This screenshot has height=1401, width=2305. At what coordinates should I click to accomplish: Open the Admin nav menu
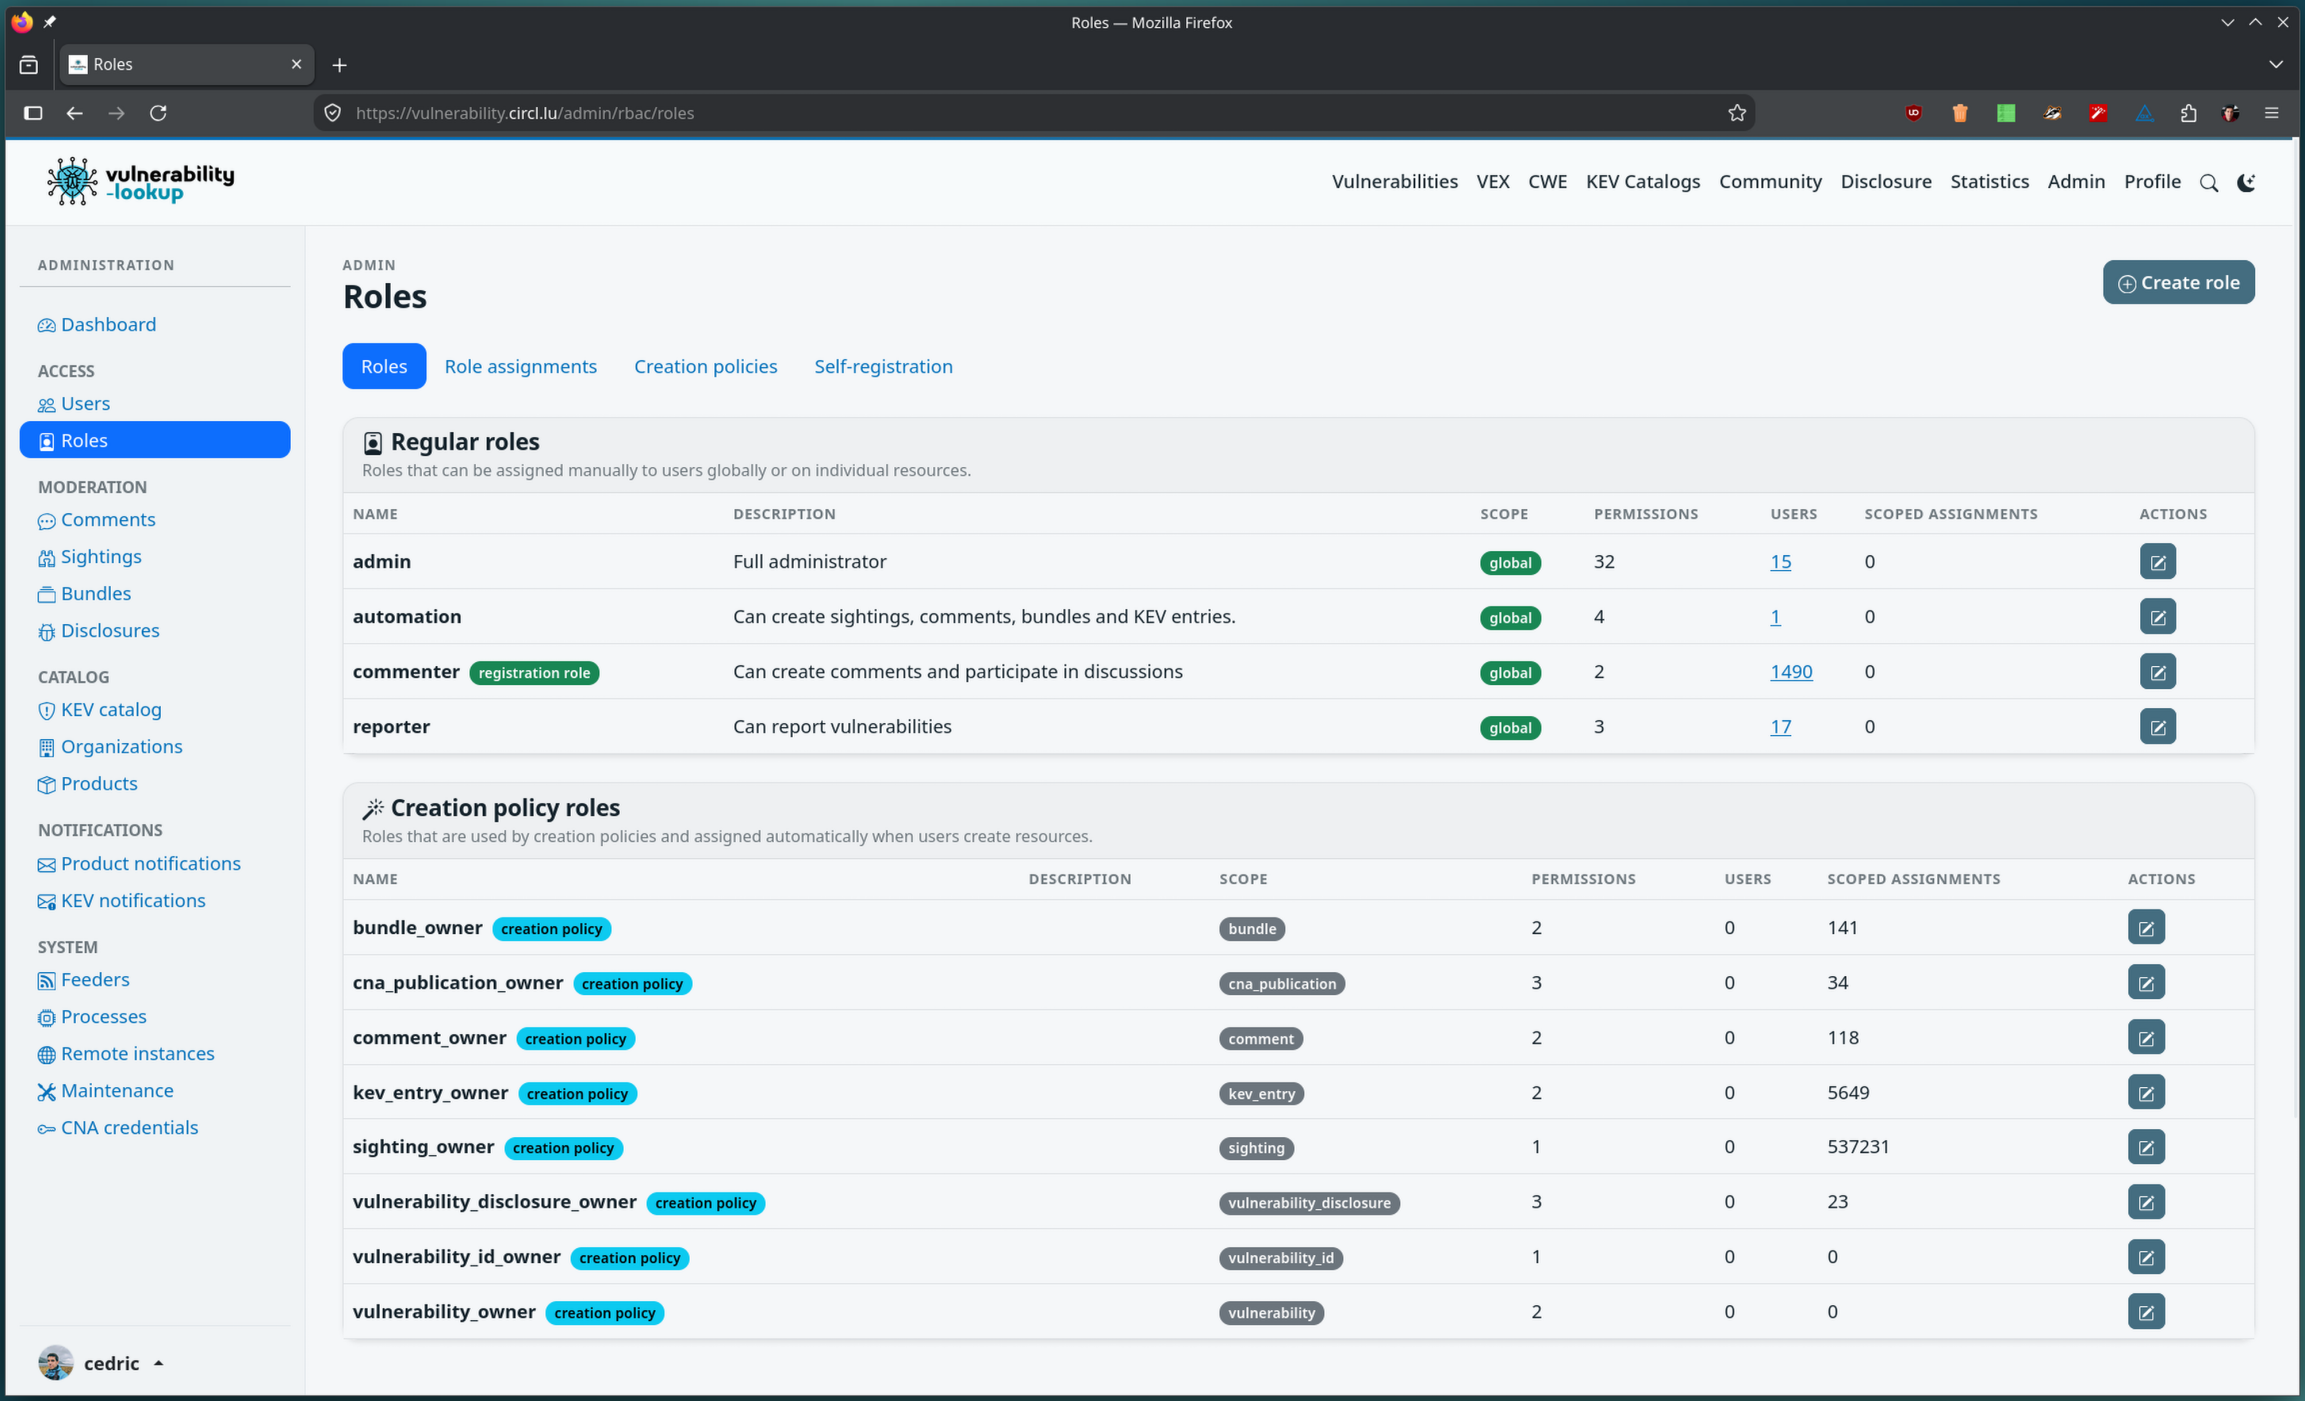(x=2076, y=182)
